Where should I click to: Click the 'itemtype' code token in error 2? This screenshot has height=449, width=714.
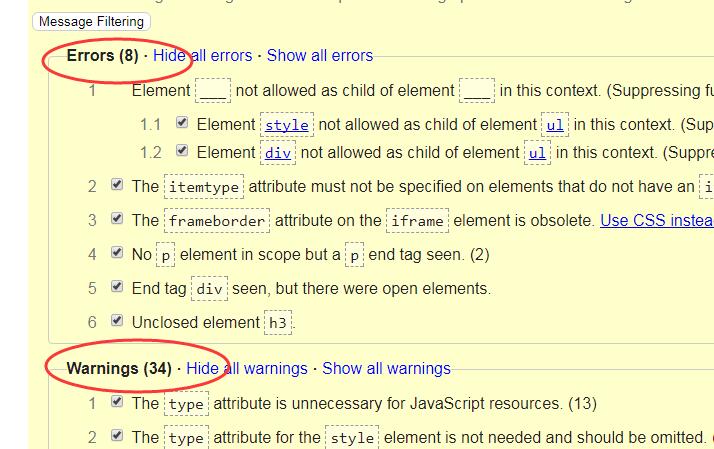(204, 187)
